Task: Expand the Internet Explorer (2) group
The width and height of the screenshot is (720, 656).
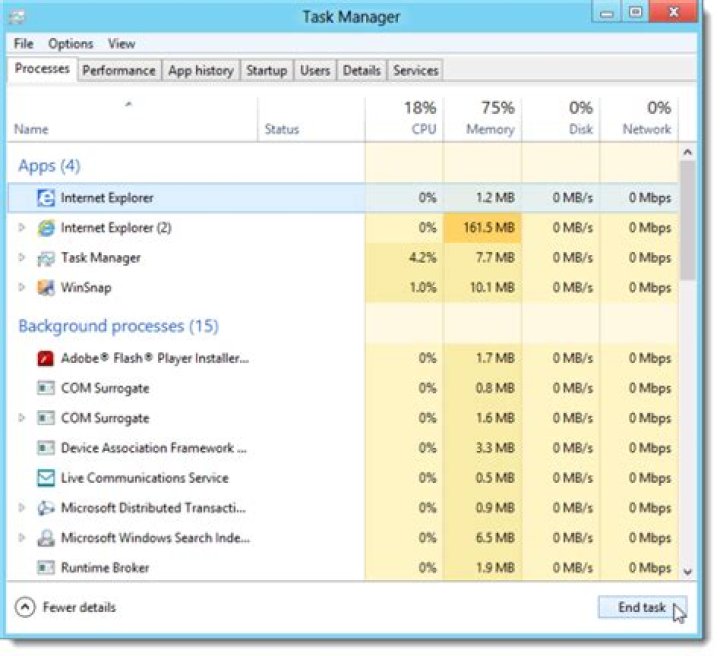Action: click(x=21, y=227)
